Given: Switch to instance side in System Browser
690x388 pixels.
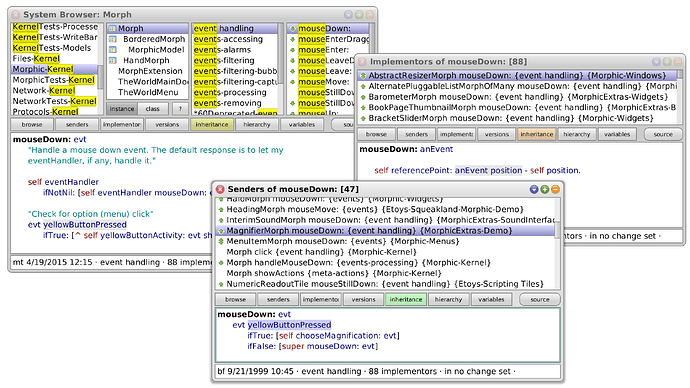Looking at the screenshot, I should point(122,109).
